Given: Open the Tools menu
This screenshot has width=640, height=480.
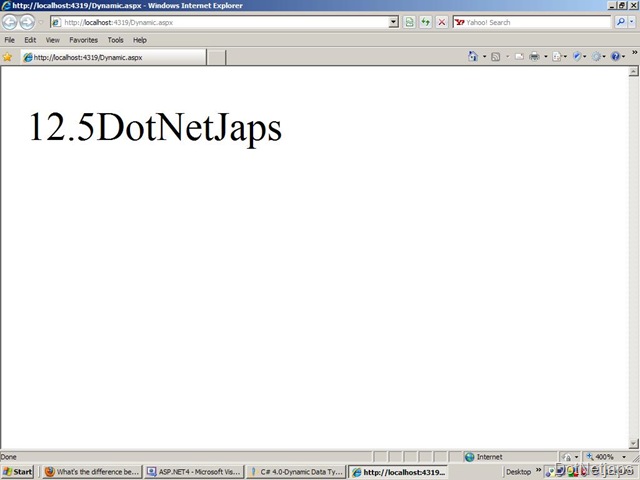Looking at the screenshot, I should click(116, 40).
